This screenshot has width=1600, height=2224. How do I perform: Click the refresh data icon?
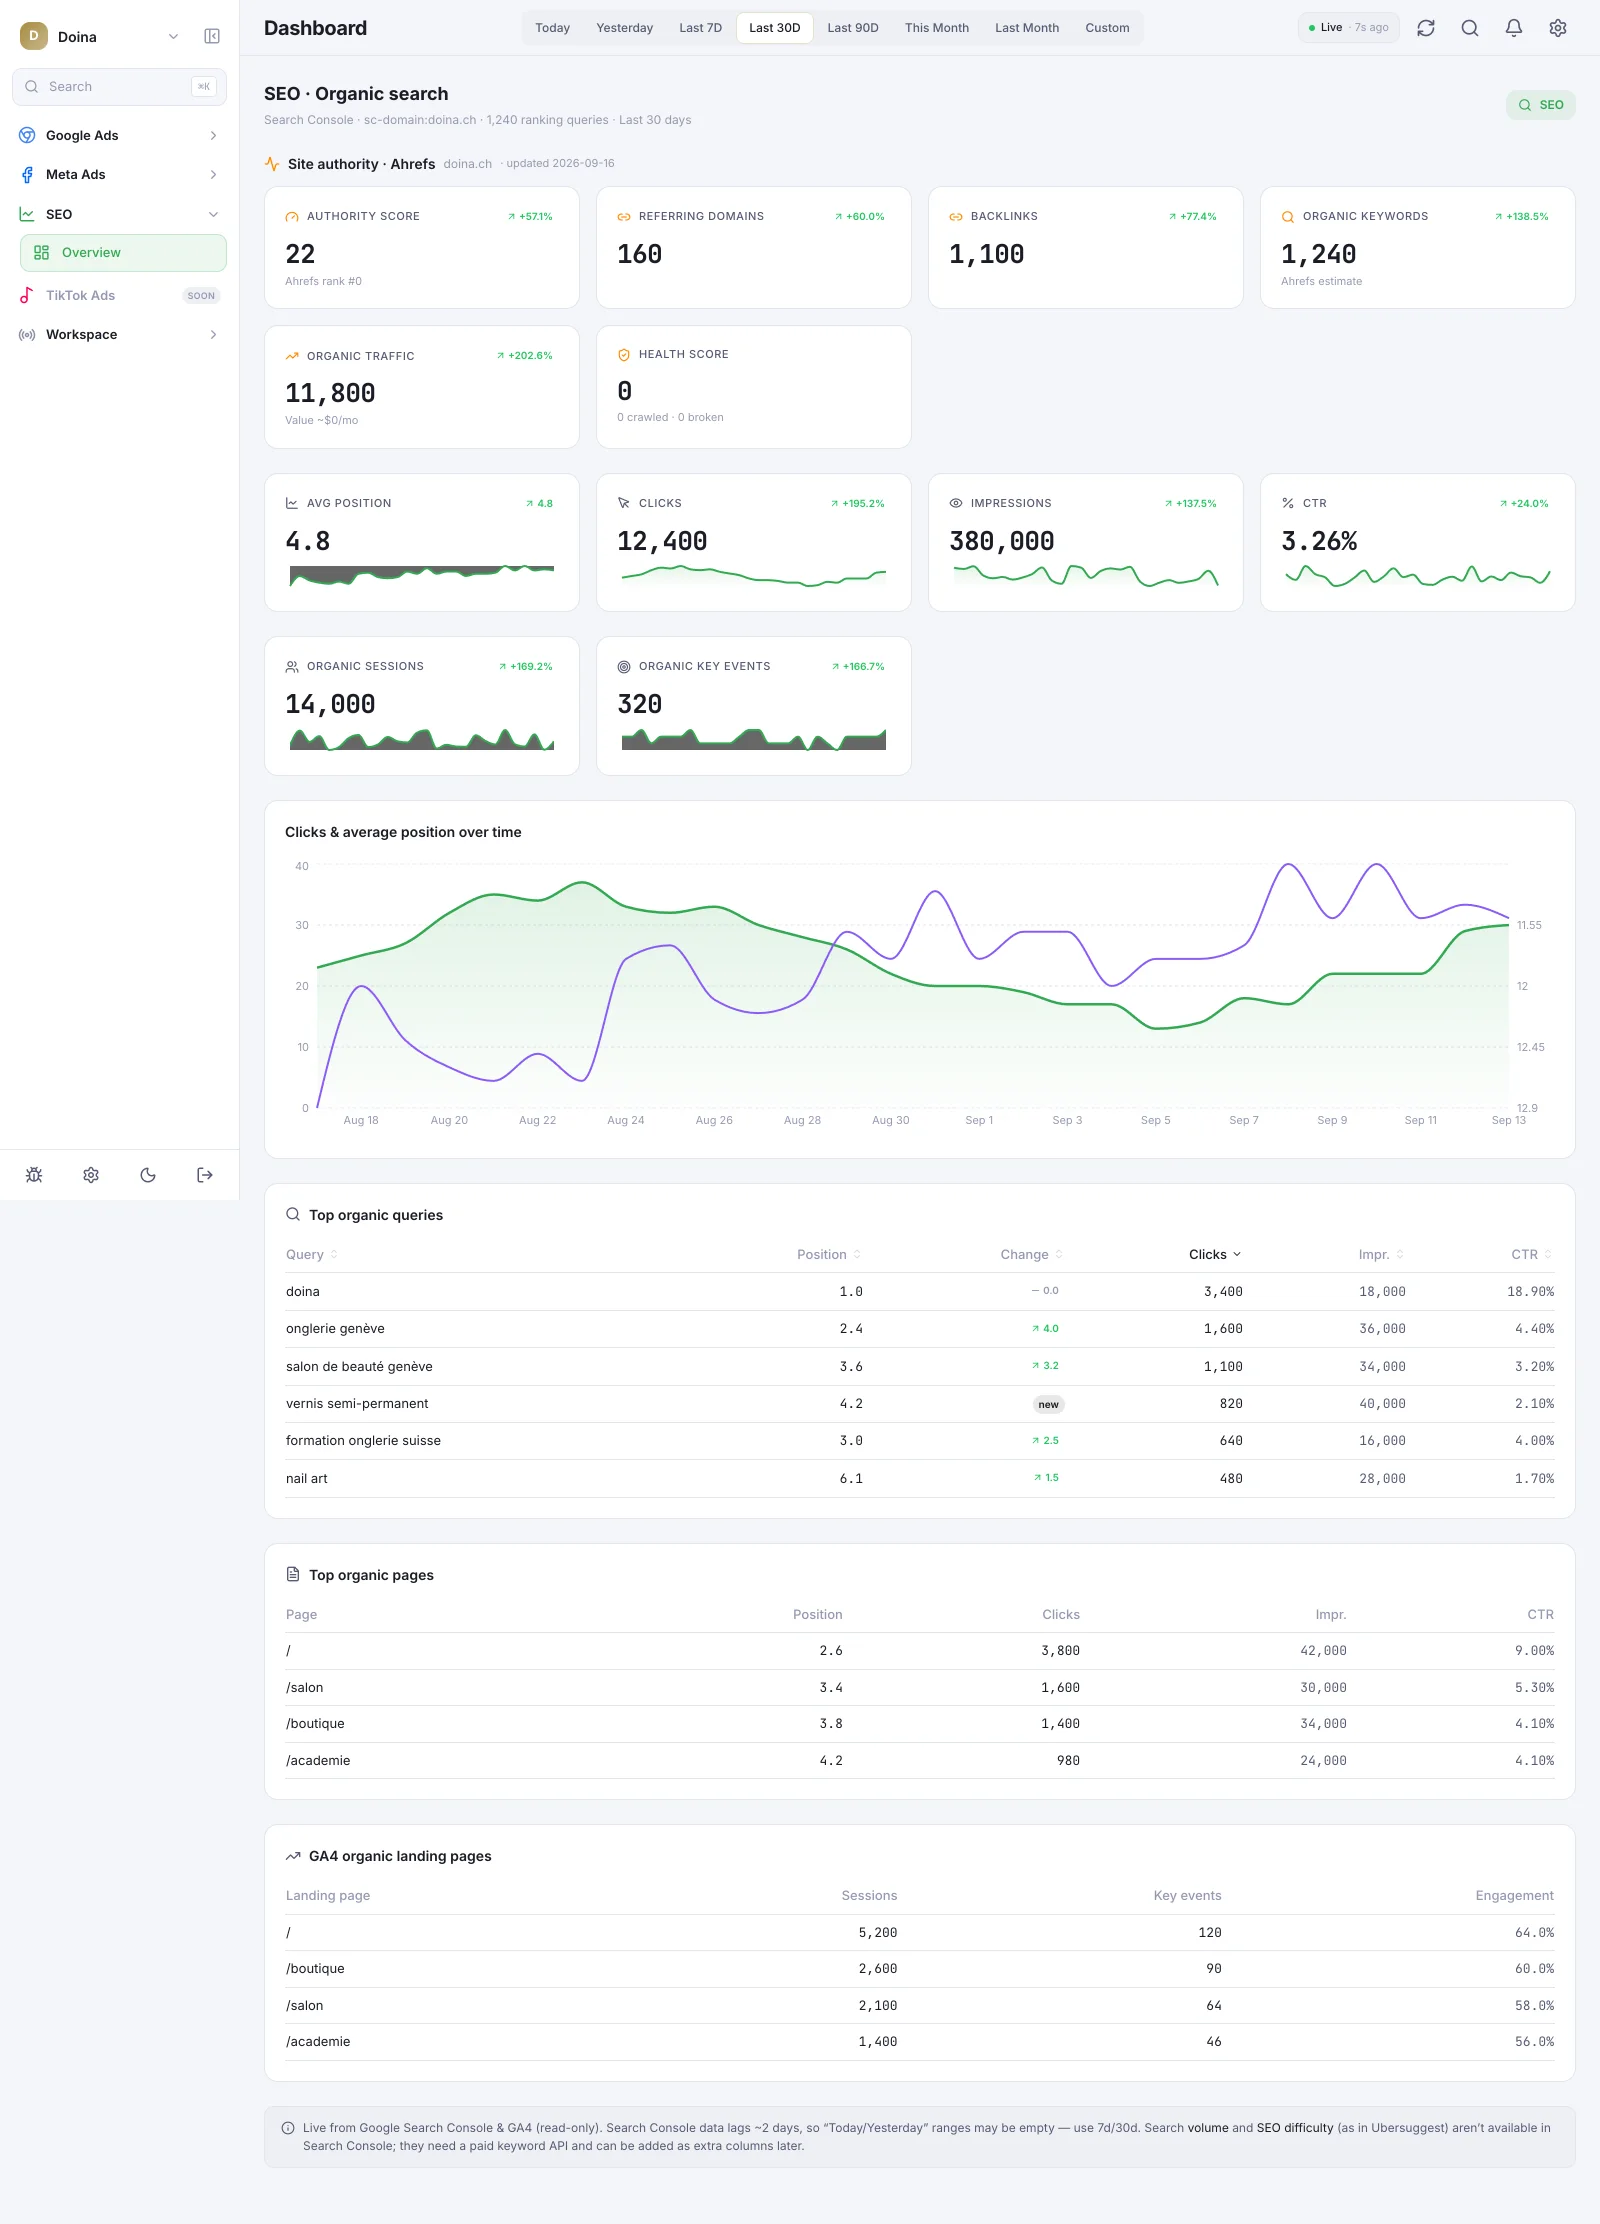coord(1426,28)
